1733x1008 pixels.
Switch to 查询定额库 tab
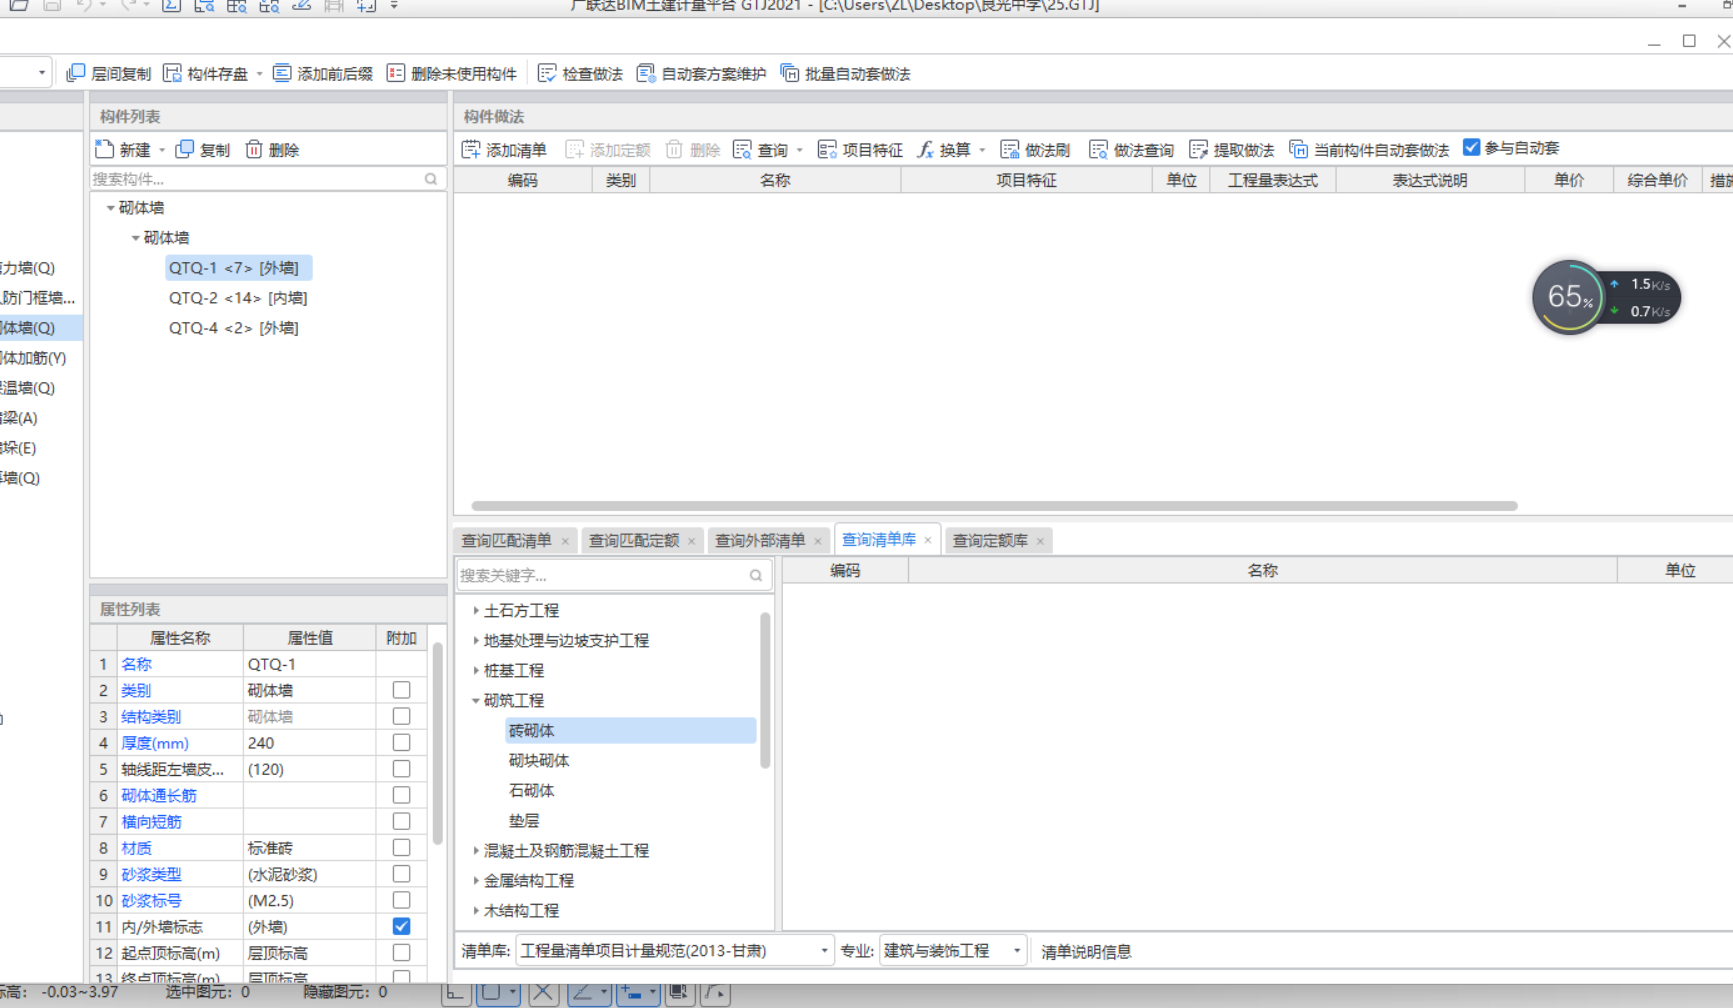pyautogui.click(x=990, y=540)
